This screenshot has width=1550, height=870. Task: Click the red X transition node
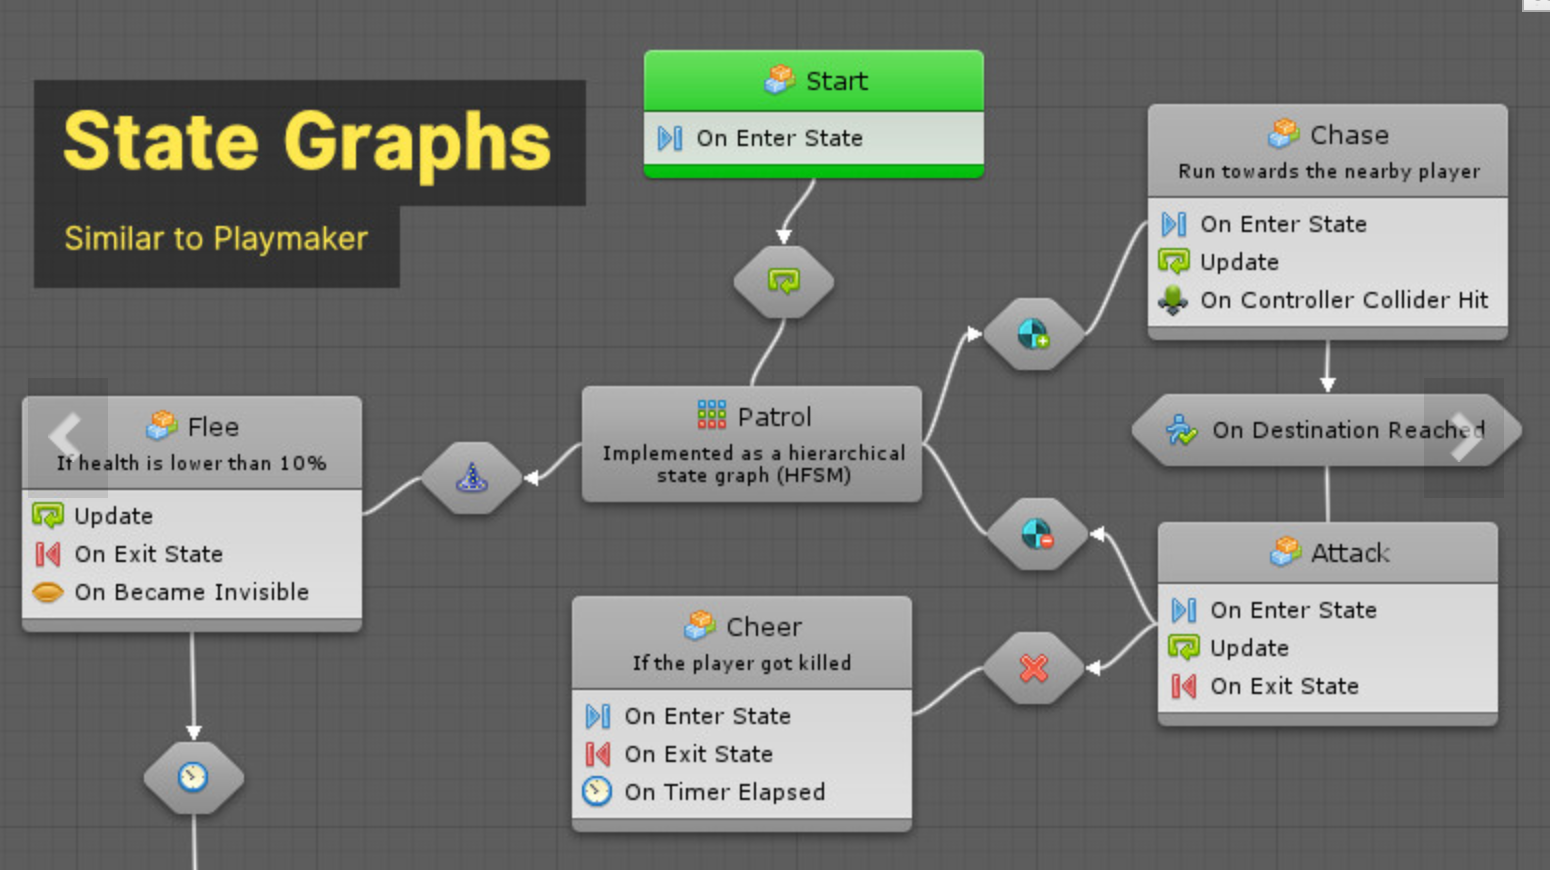point(1034,668)
